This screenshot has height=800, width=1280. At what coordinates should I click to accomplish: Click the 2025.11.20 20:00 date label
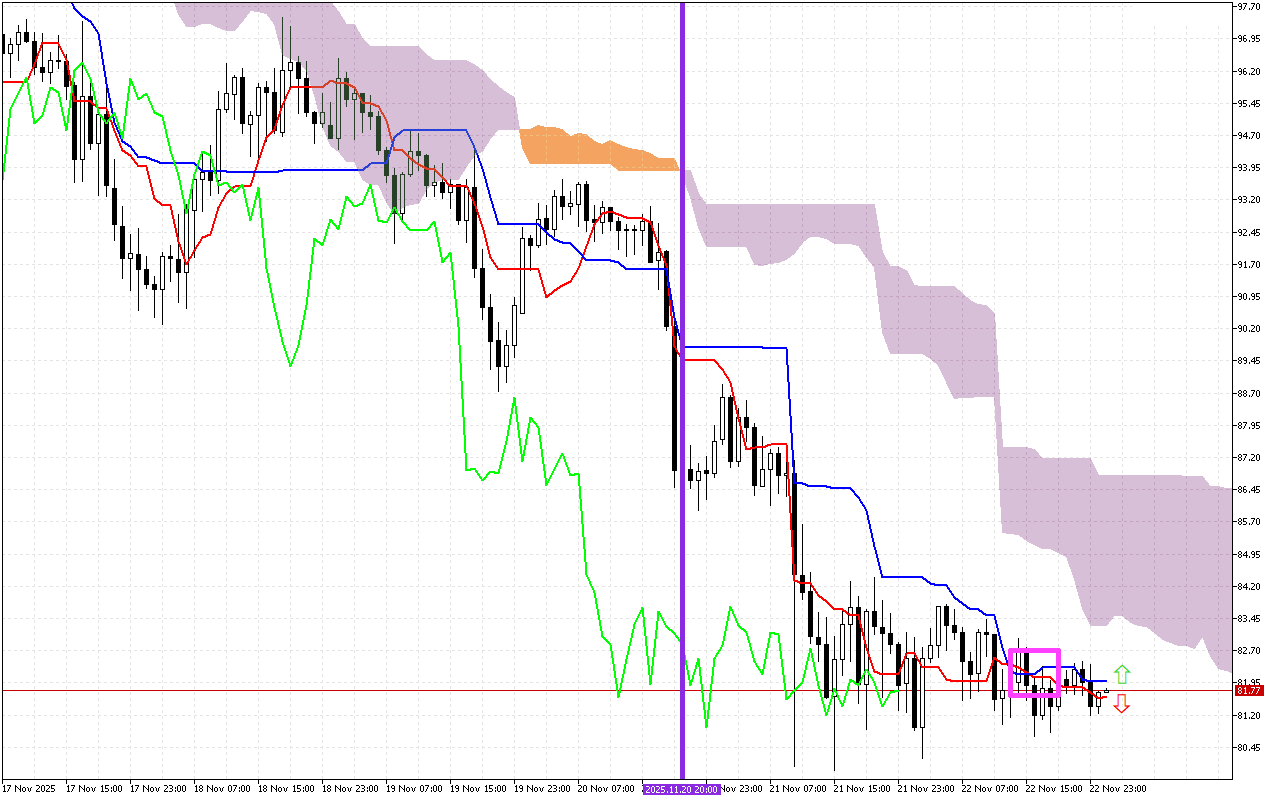tap(682, 789)
